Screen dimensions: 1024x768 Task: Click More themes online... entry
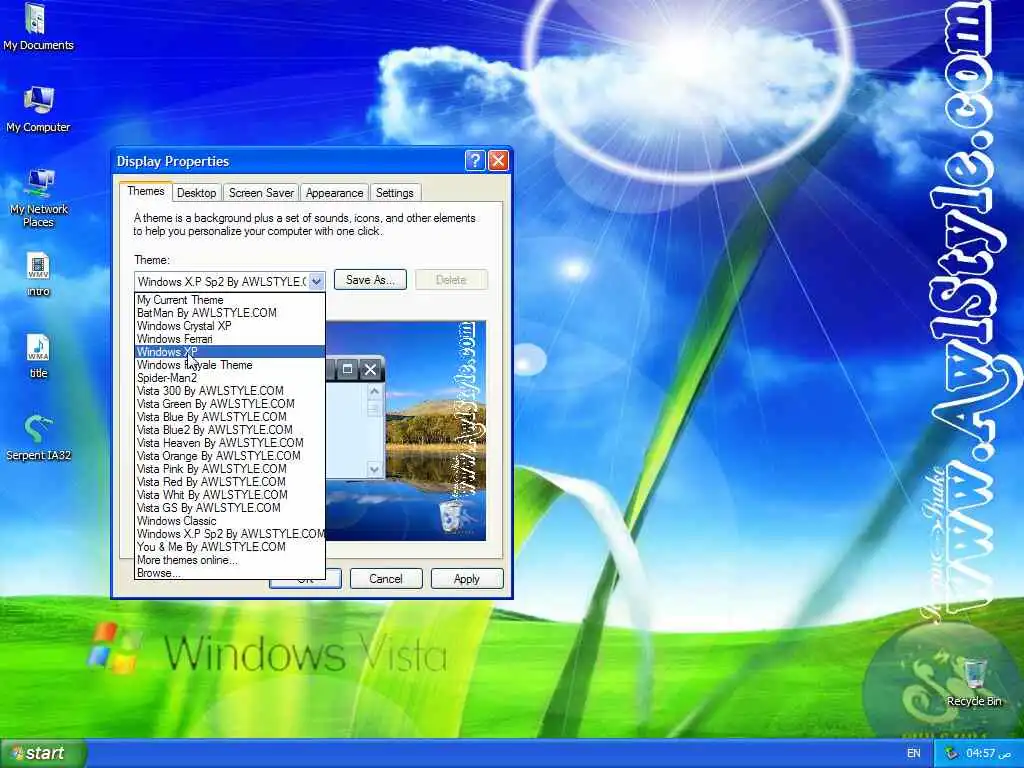coord(229,560)
